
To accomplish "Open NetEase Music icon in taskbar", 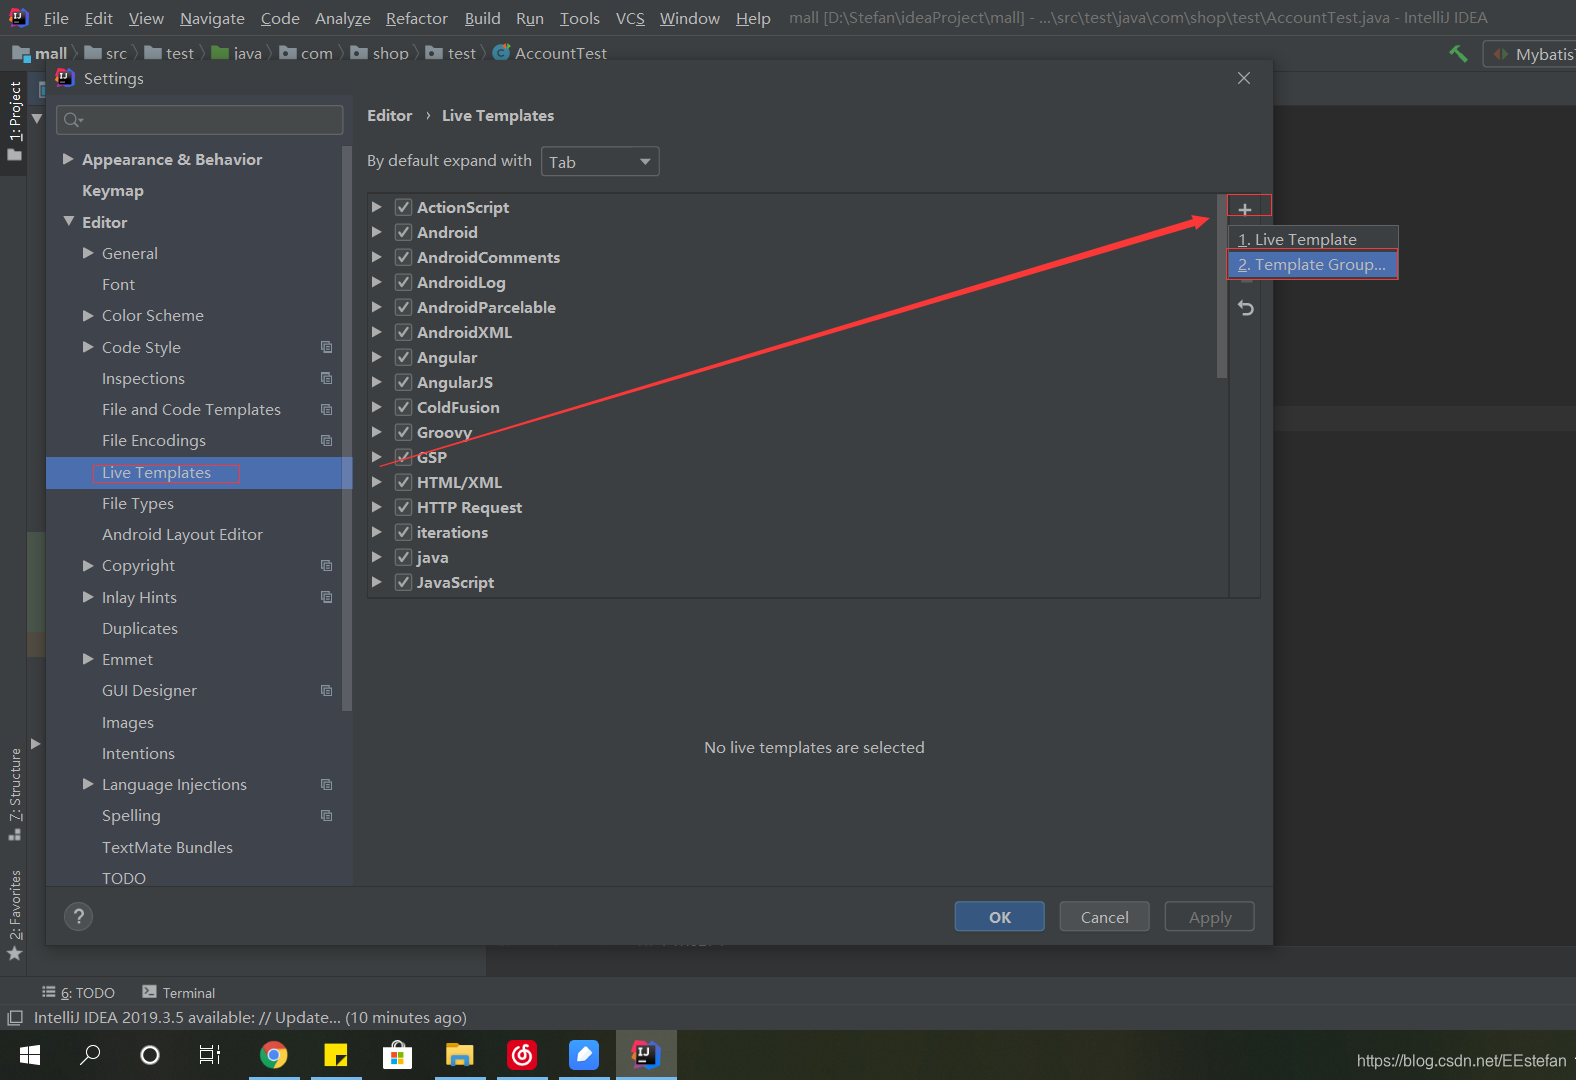I will 522,1055.
